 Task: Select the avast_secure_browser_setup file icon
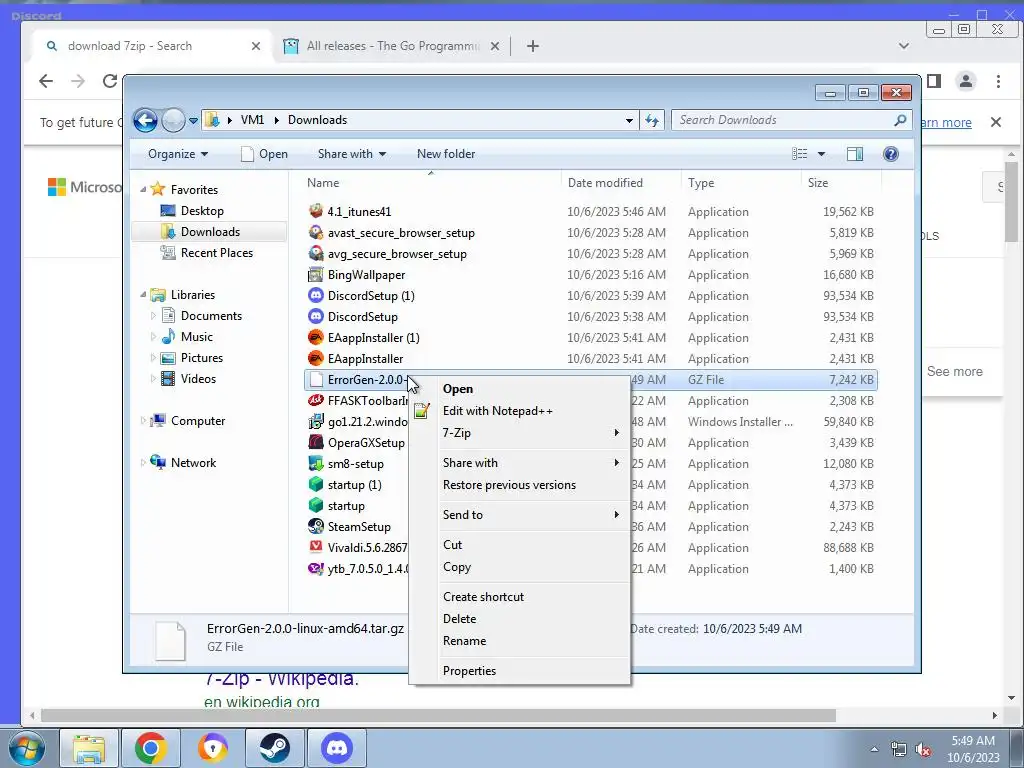point(316,232)
